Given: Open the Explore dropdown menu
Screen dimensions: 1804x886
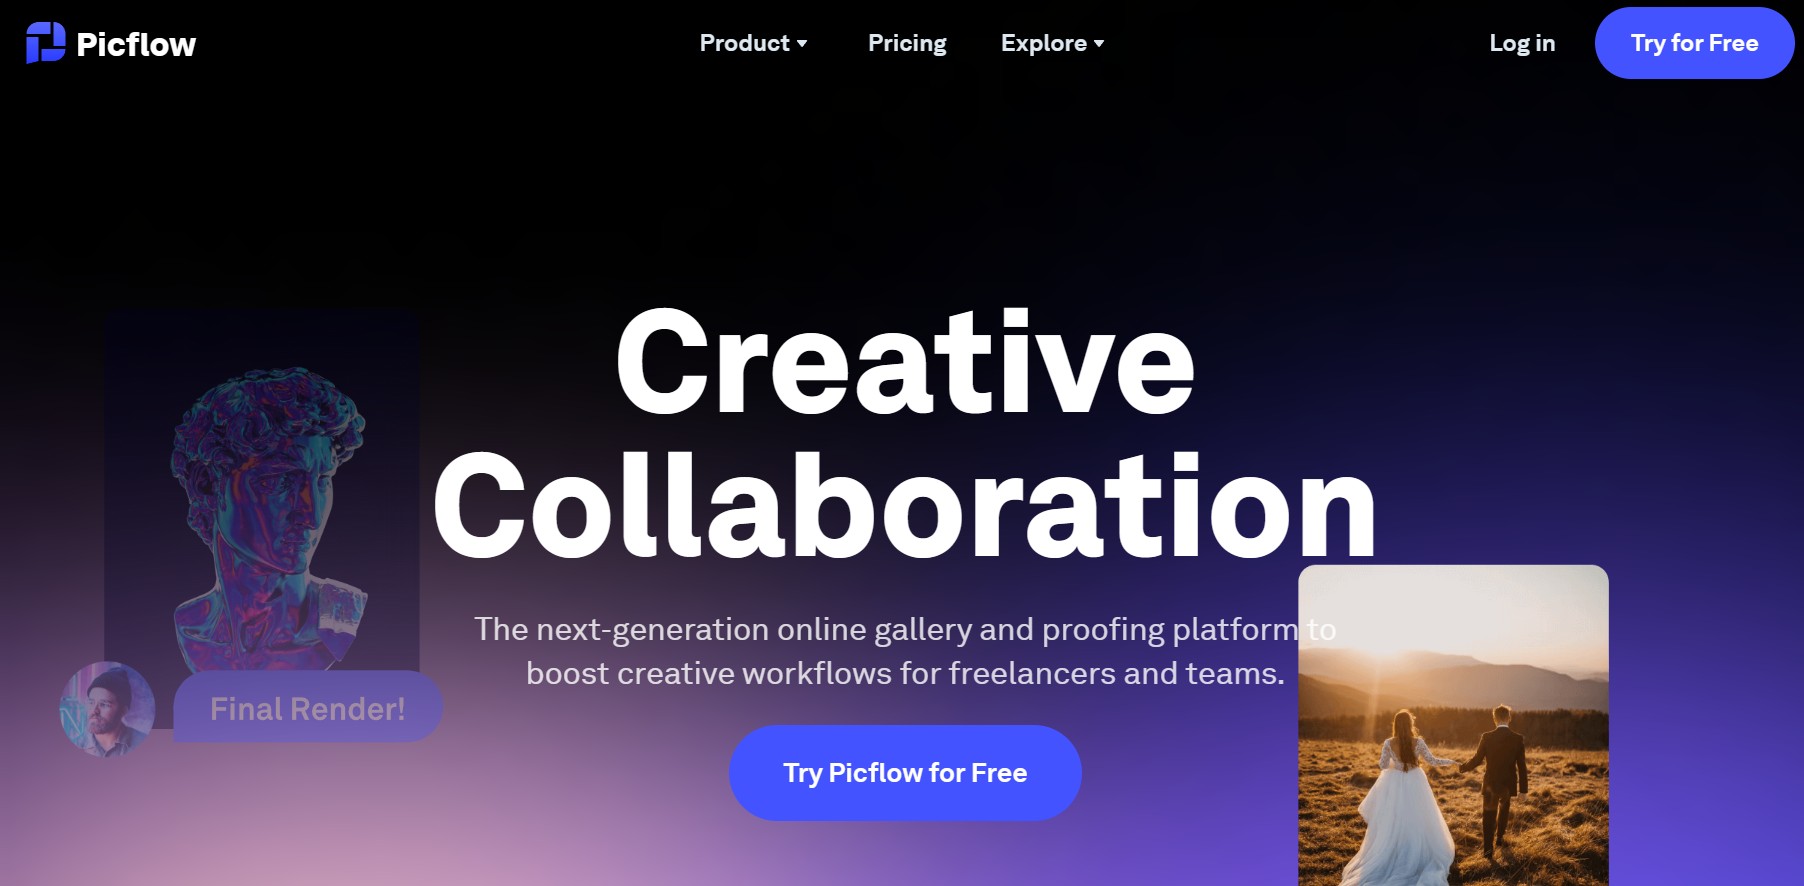Looking at the screenshot, I should [x=1052, y=43].
